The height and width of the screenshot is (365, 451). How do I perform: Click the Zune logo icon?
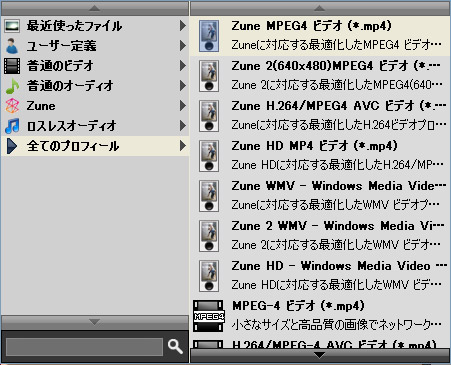coord(12,106)
